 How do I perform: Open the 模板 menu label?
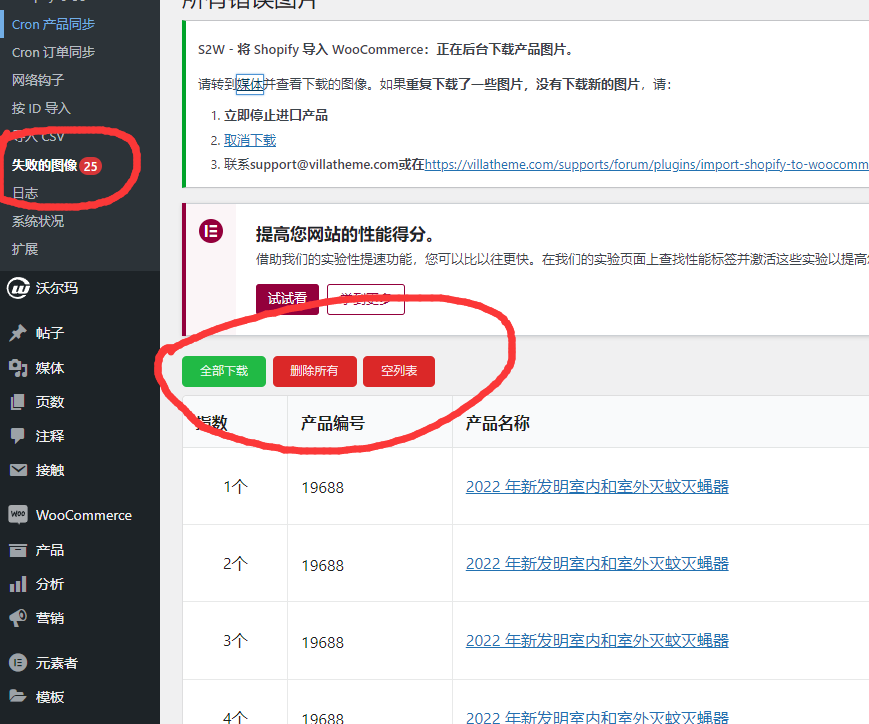click(50, 697)
